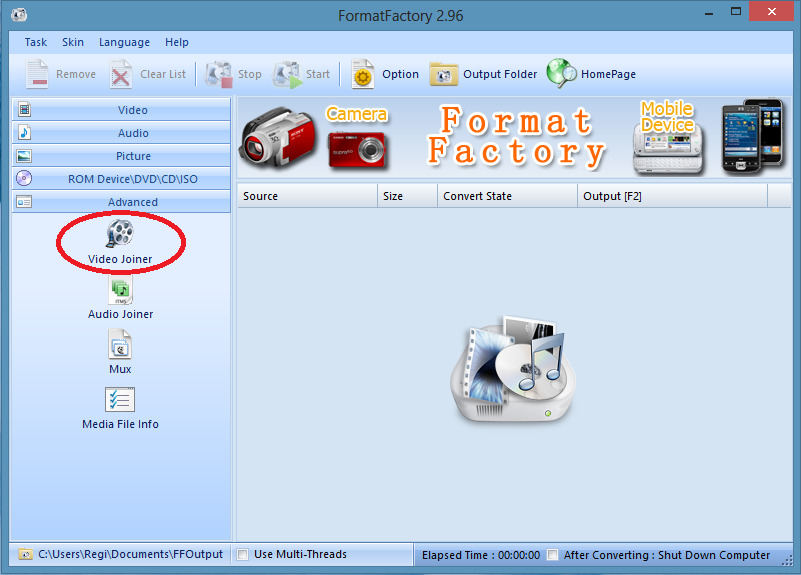Click the Camera banner text
This screenshot has height=575, width=801.
click(357, 114)
